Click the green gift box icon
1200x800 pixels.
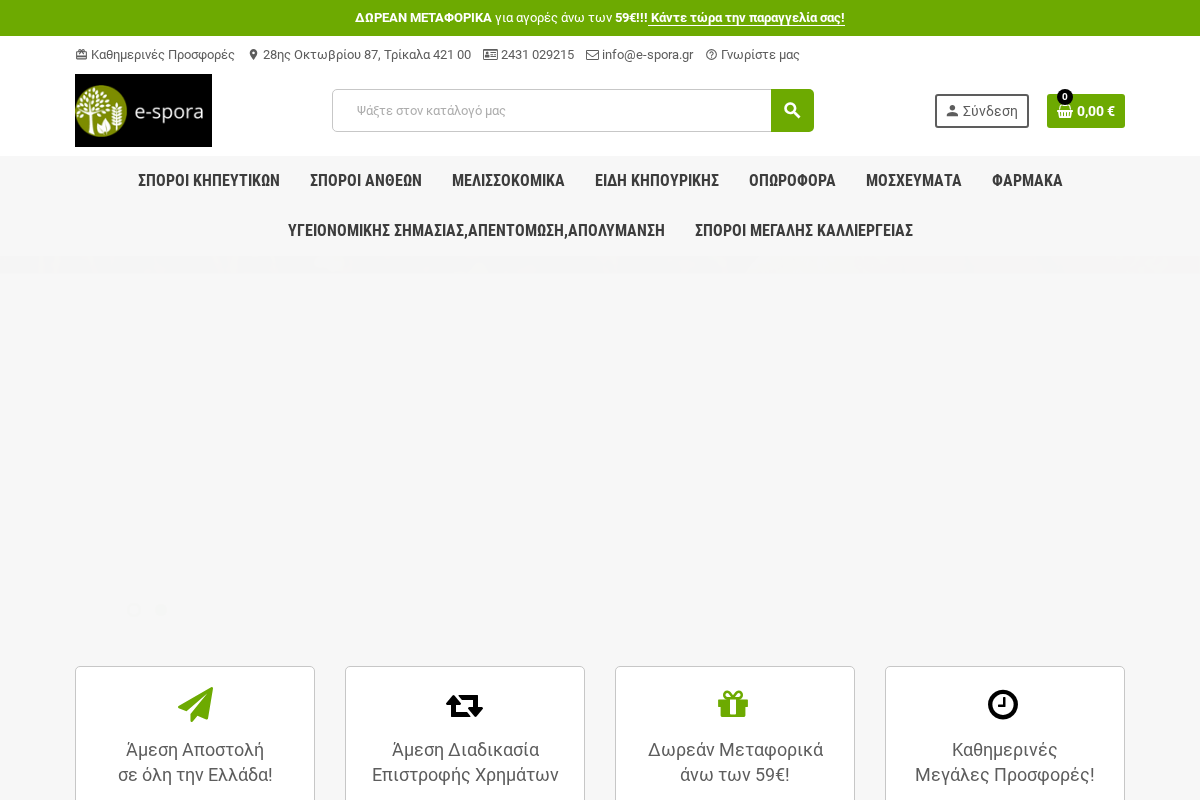[x=733, y=705]
